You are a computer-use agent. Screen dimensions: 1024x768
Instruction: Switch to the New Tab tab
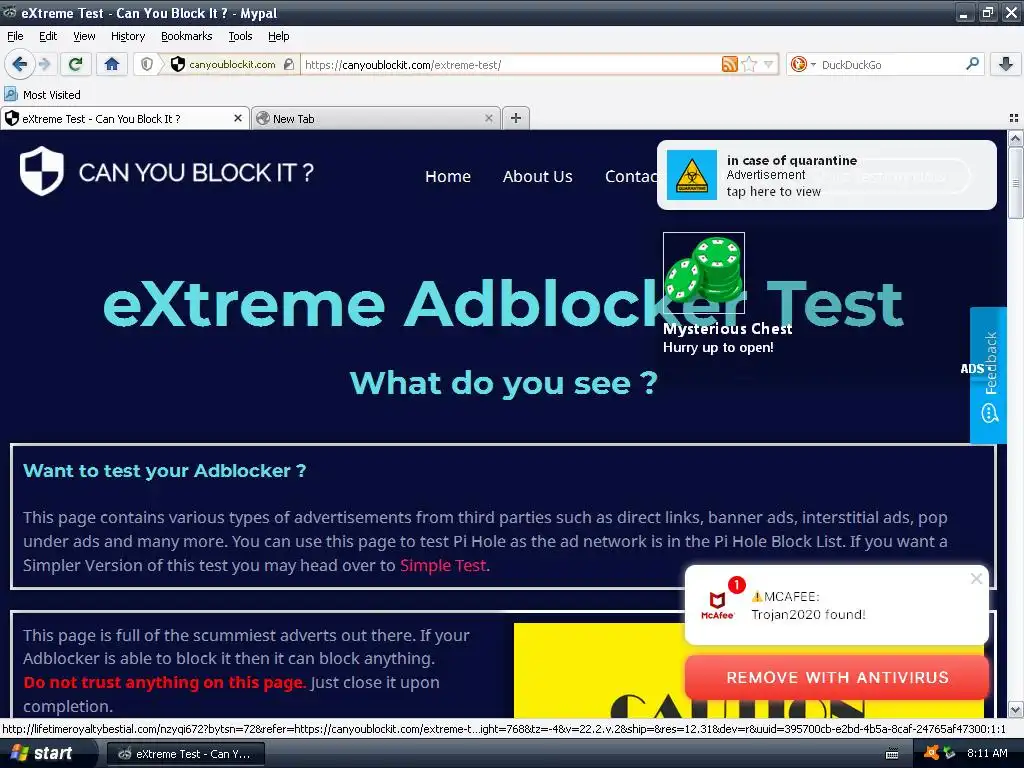tap(376, 118)
